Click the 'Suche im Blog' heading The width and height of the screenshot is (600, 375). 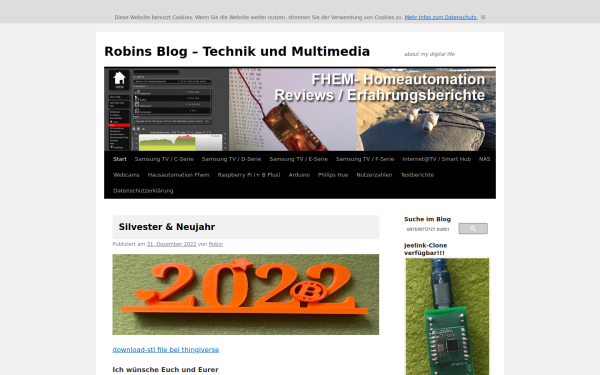click(427, 219)
